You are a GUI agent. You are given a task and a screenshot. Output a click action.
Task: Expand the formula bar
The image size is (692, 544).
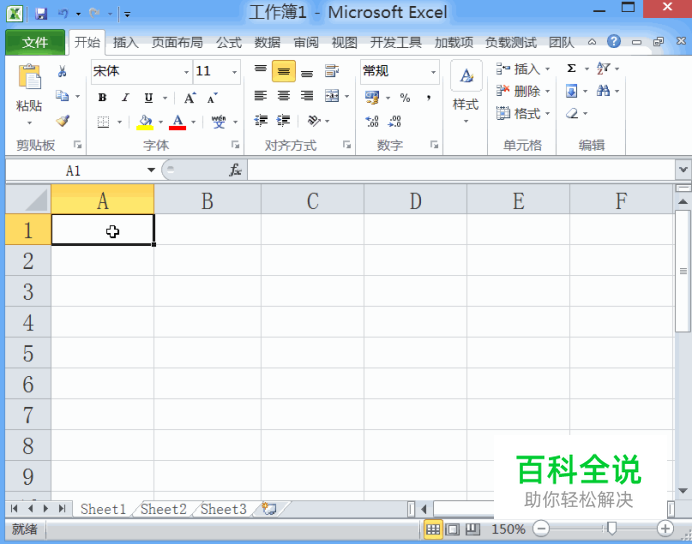coord(683,170)
